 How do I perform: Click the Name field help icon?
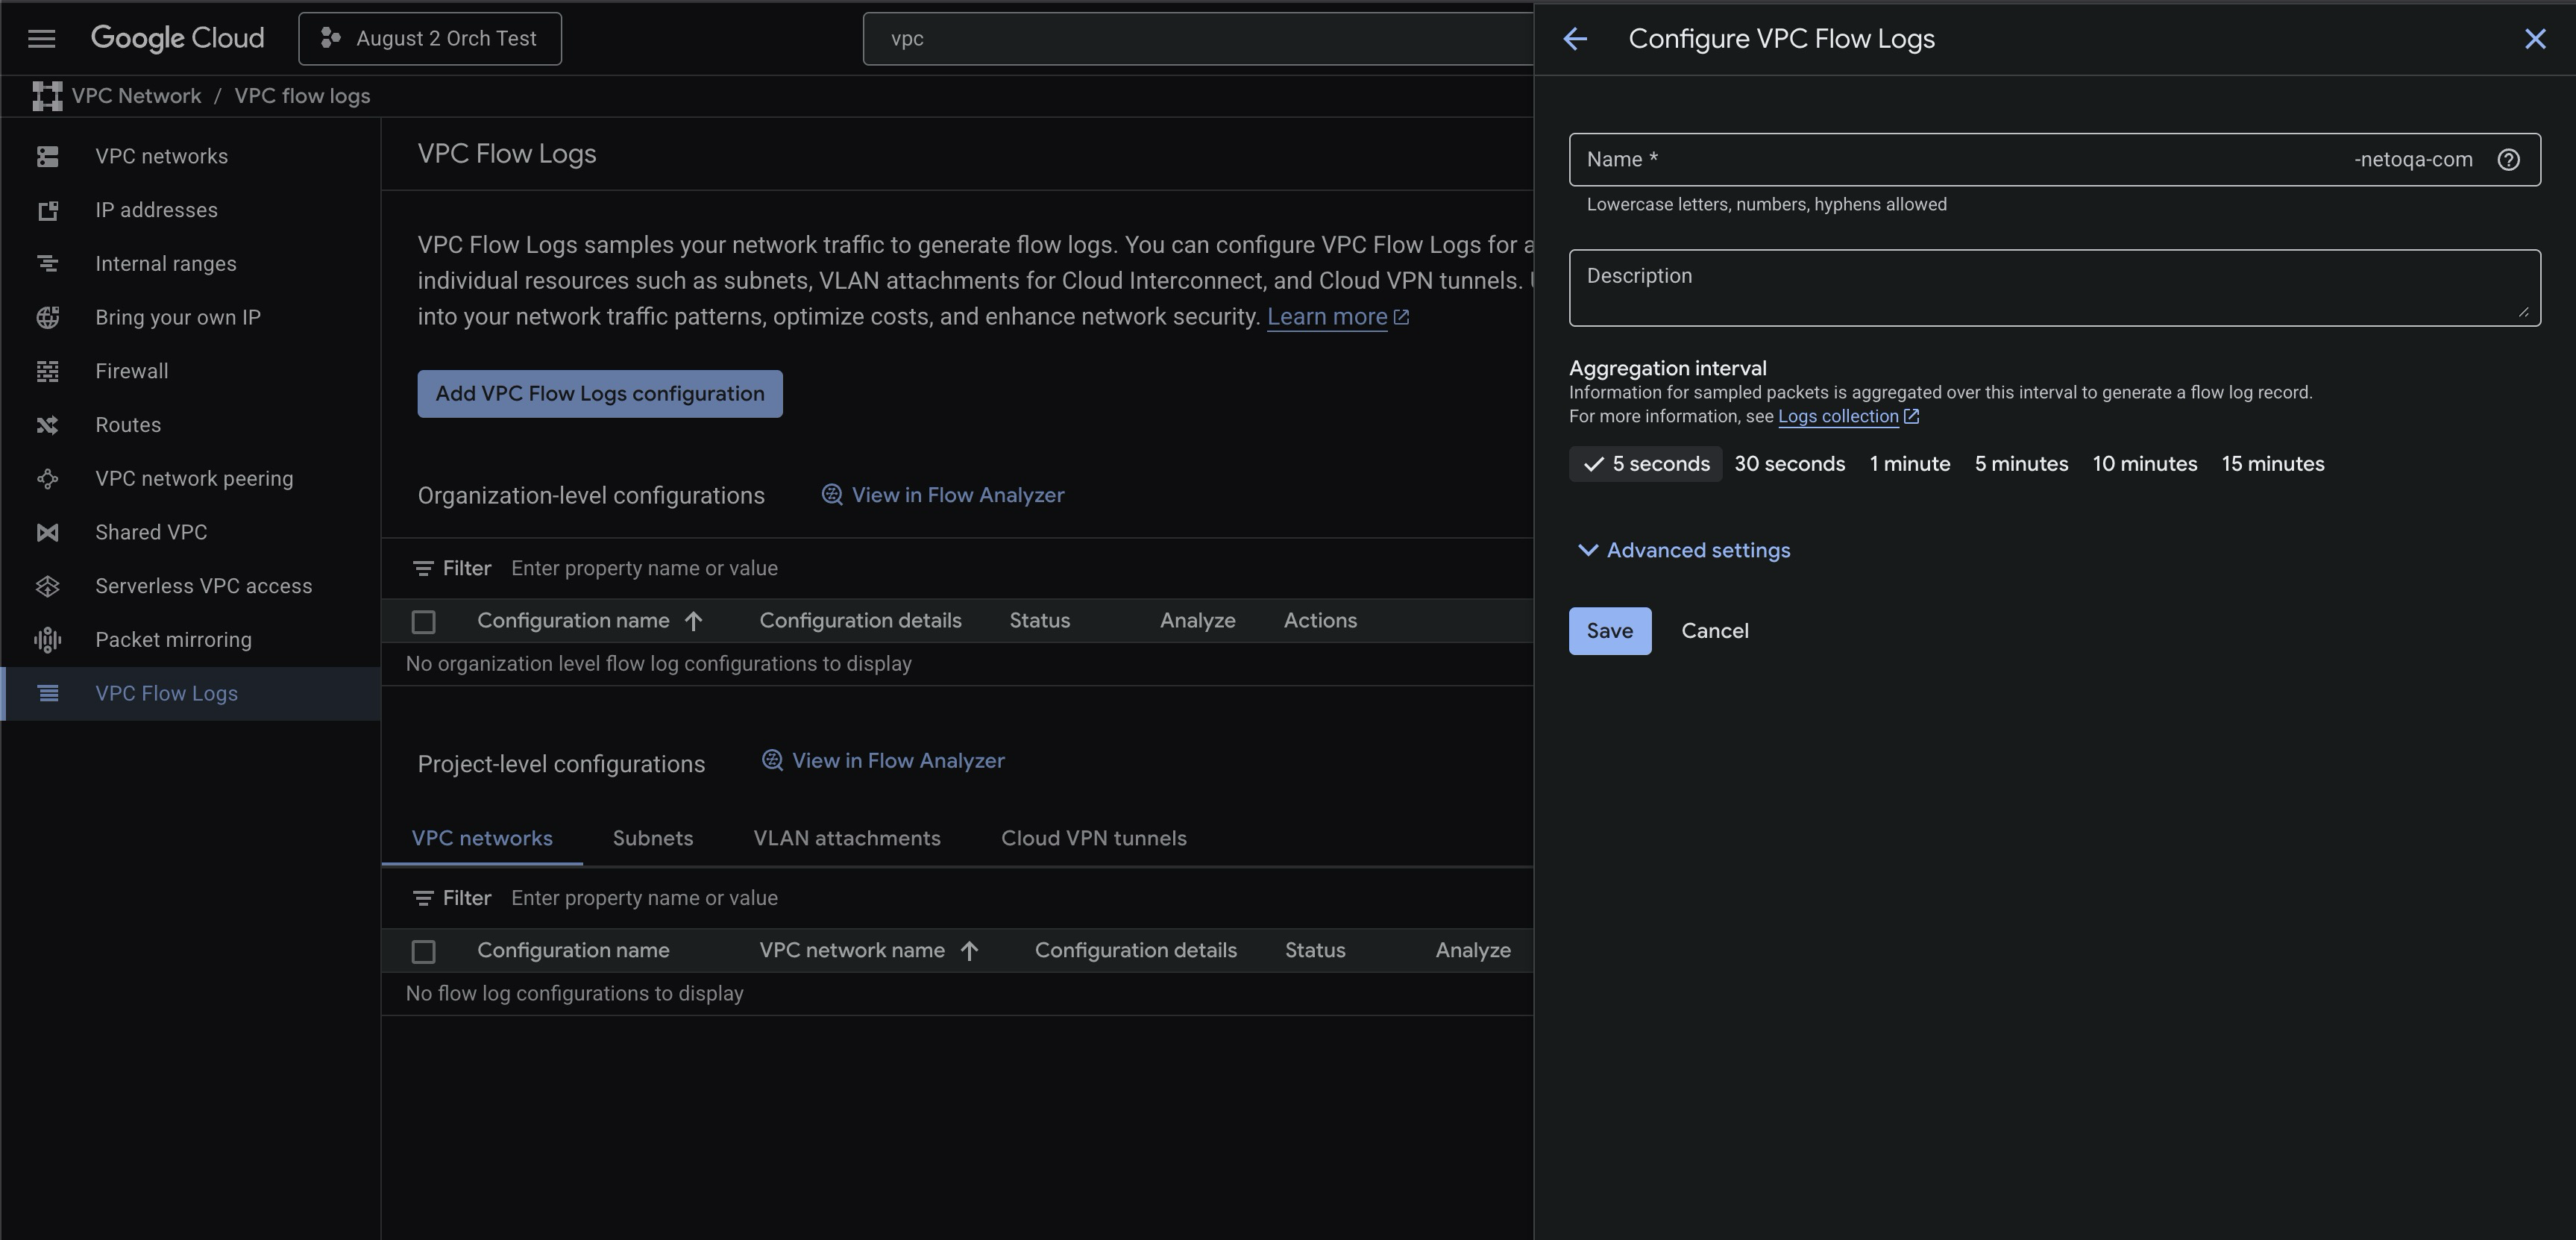pyautogui.click(x=2508, y=160)
